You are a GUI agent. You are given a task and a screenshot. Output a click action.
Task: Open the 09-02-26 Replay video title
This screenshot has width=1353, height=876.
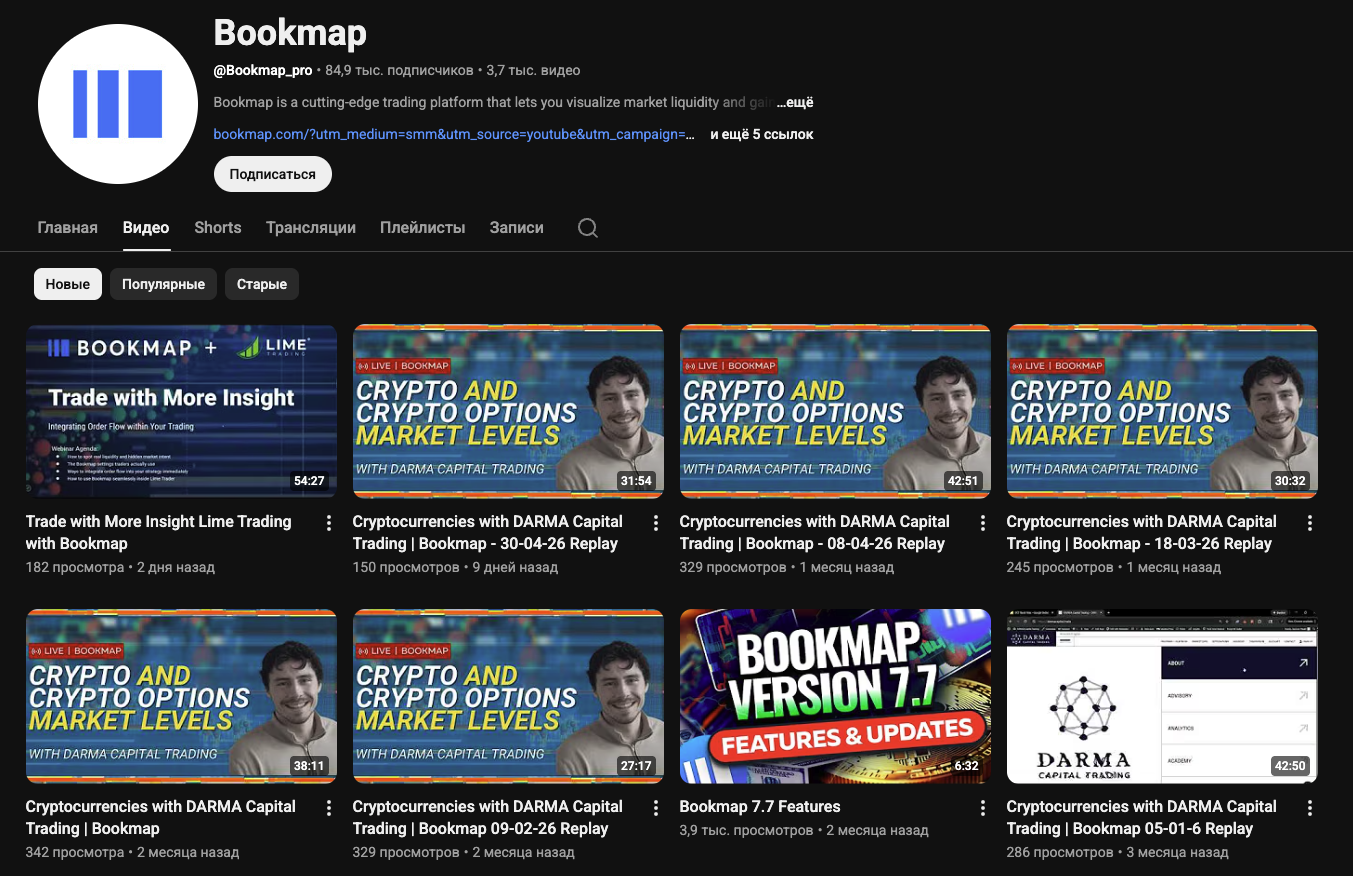(x=488, y=817)
